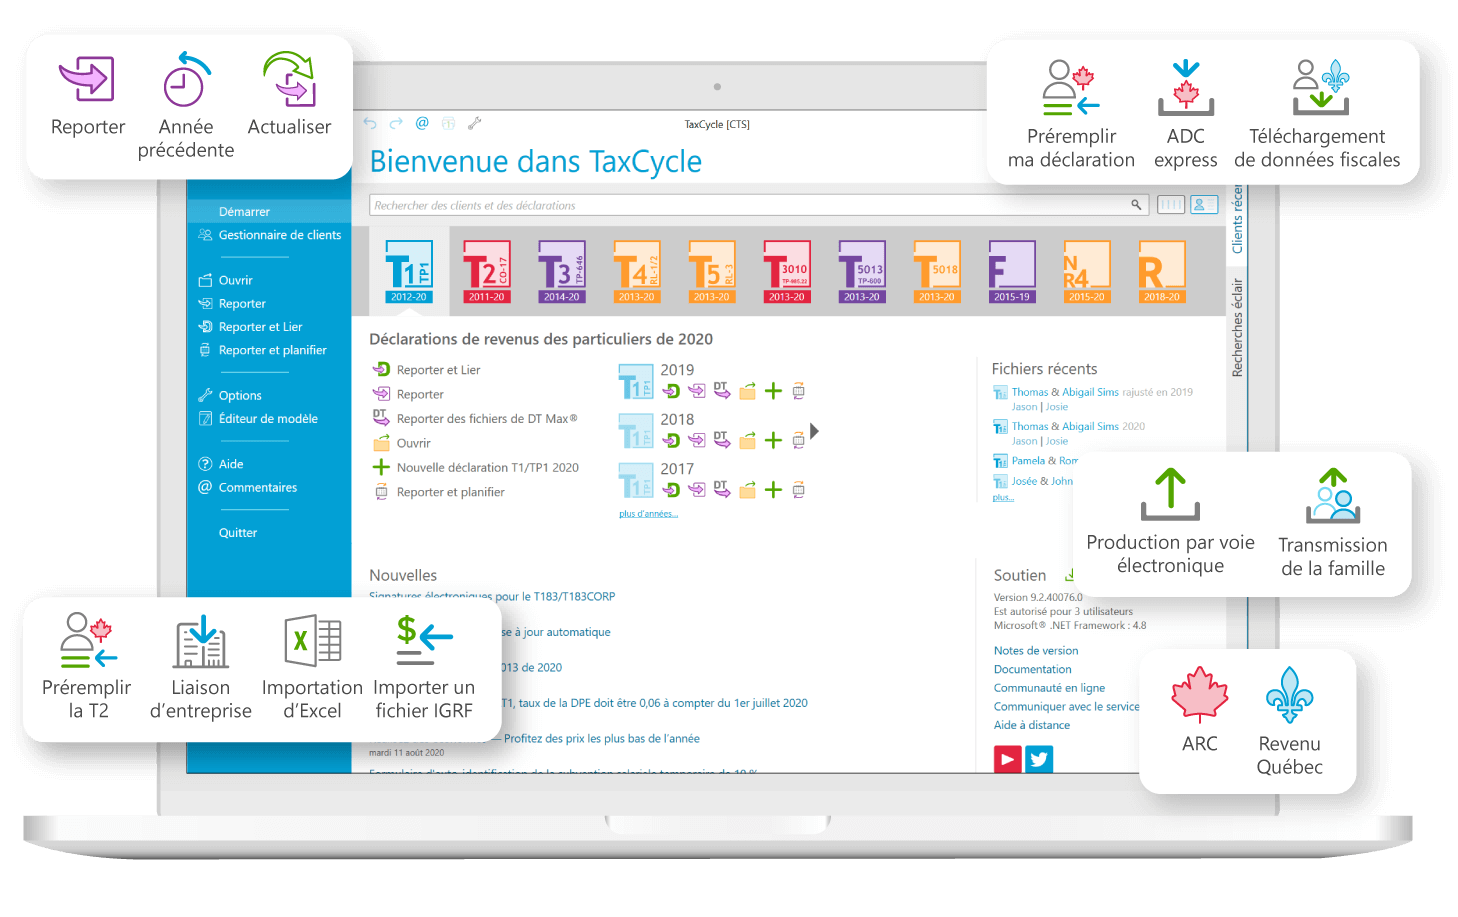Open the Recherches éclair side tab

(x=1237, y=327)
